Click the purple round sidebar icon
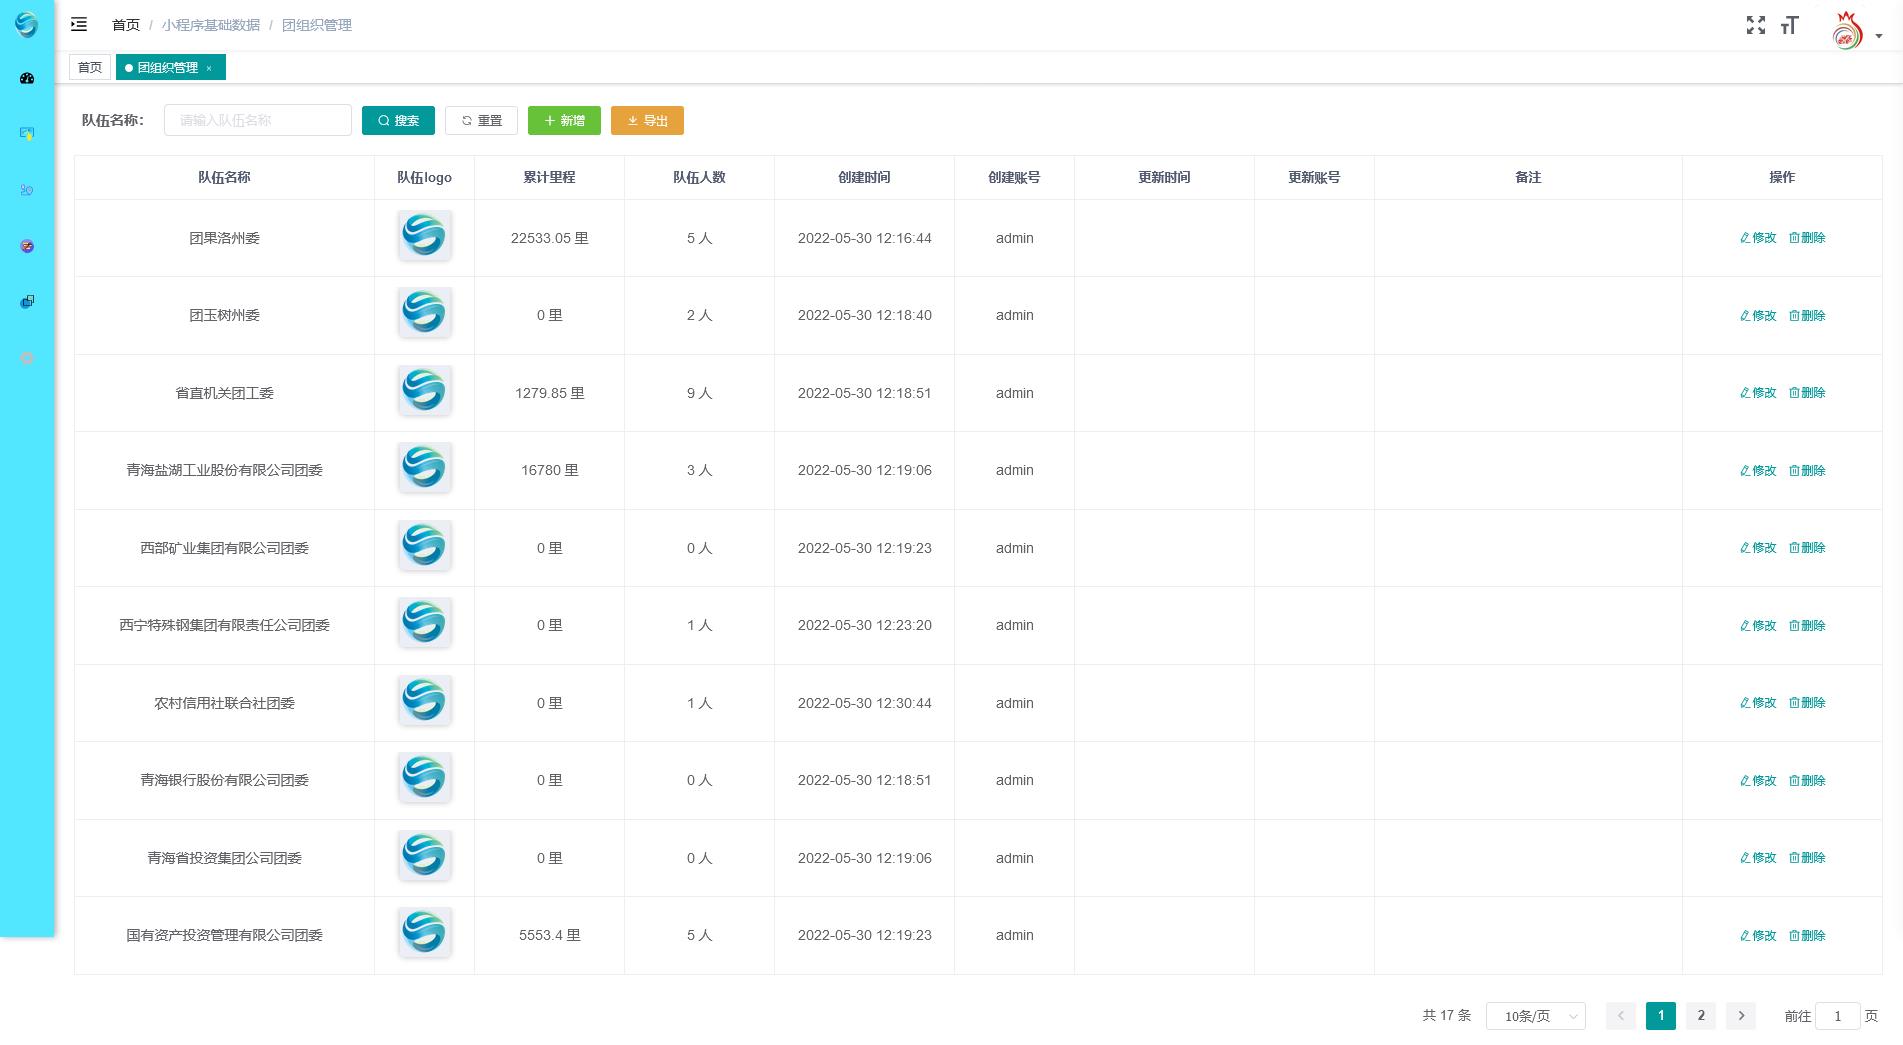Screen dimensions: 1903x1045 coord(27,246)
